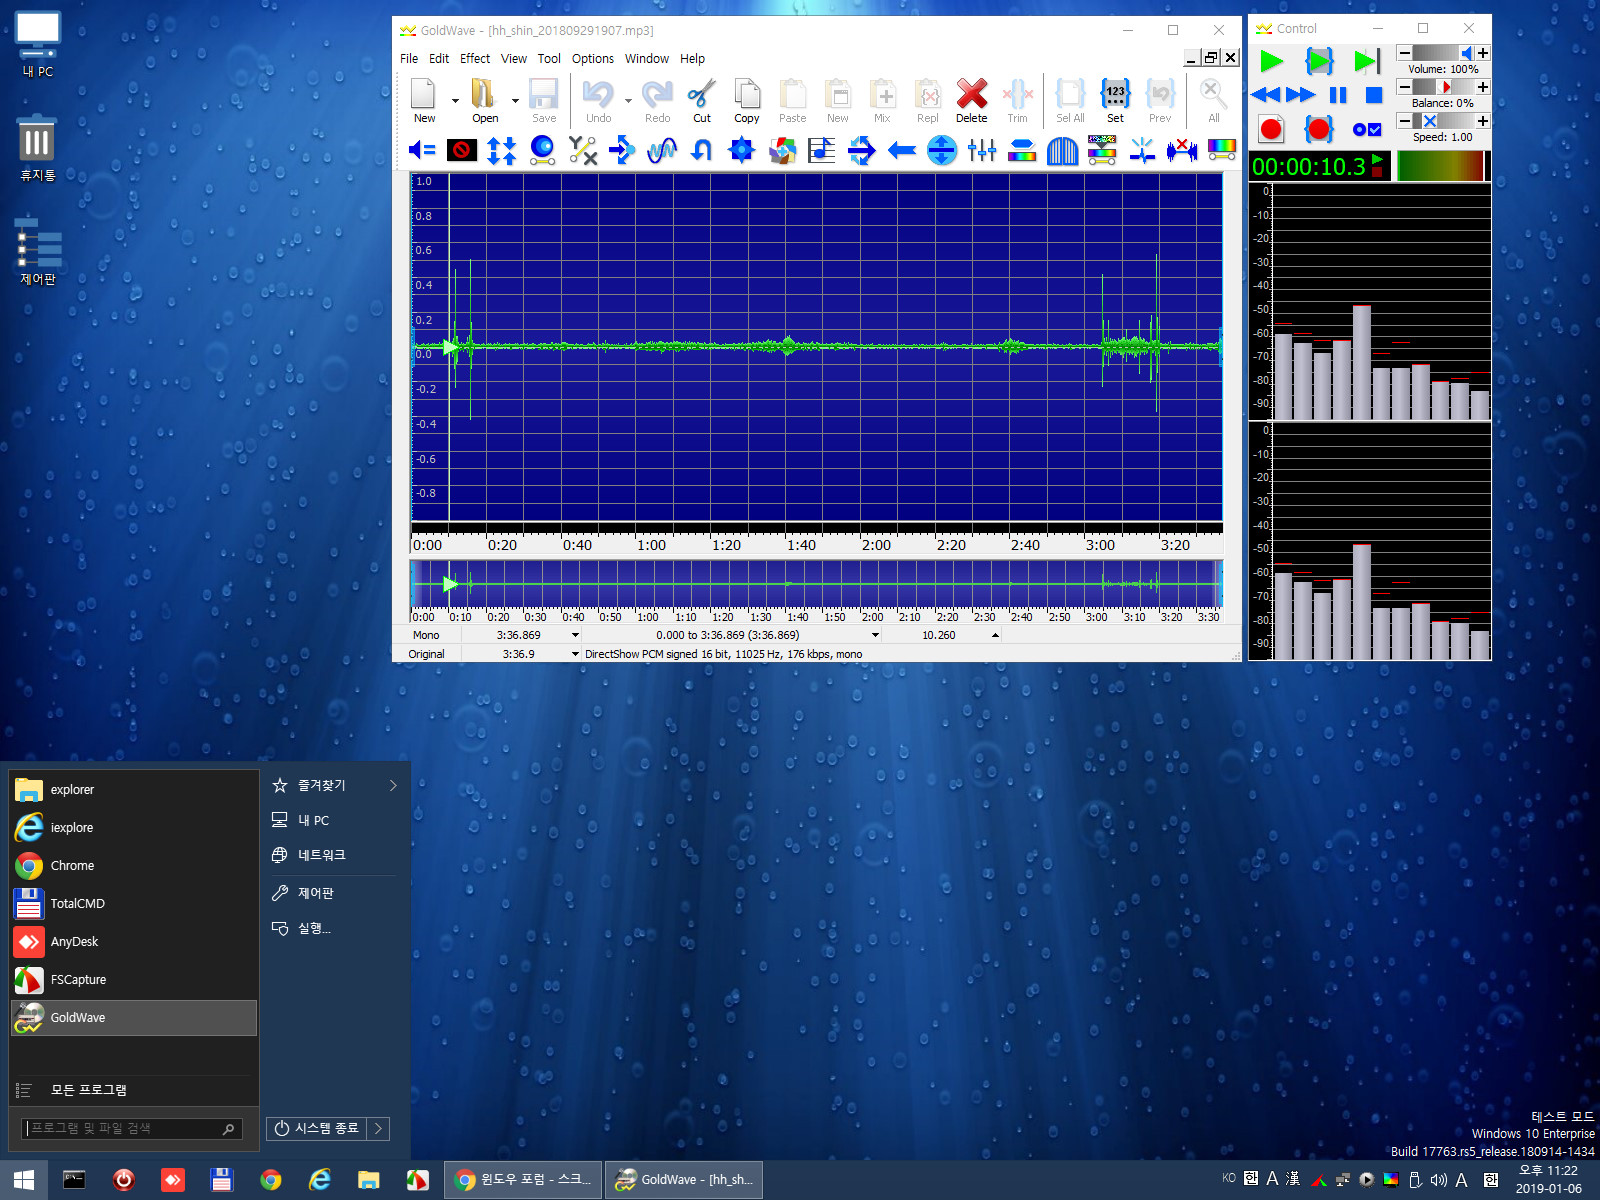Click the Open folder icon

tap(484, 94)
